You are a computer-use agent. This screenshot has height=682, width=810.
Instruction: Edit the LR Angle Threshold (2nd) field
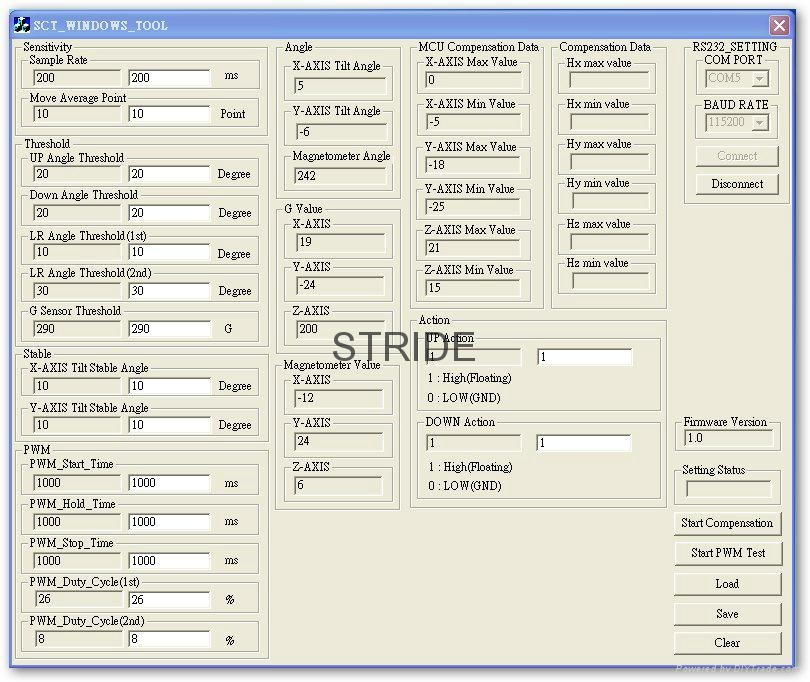click(169, 291)
